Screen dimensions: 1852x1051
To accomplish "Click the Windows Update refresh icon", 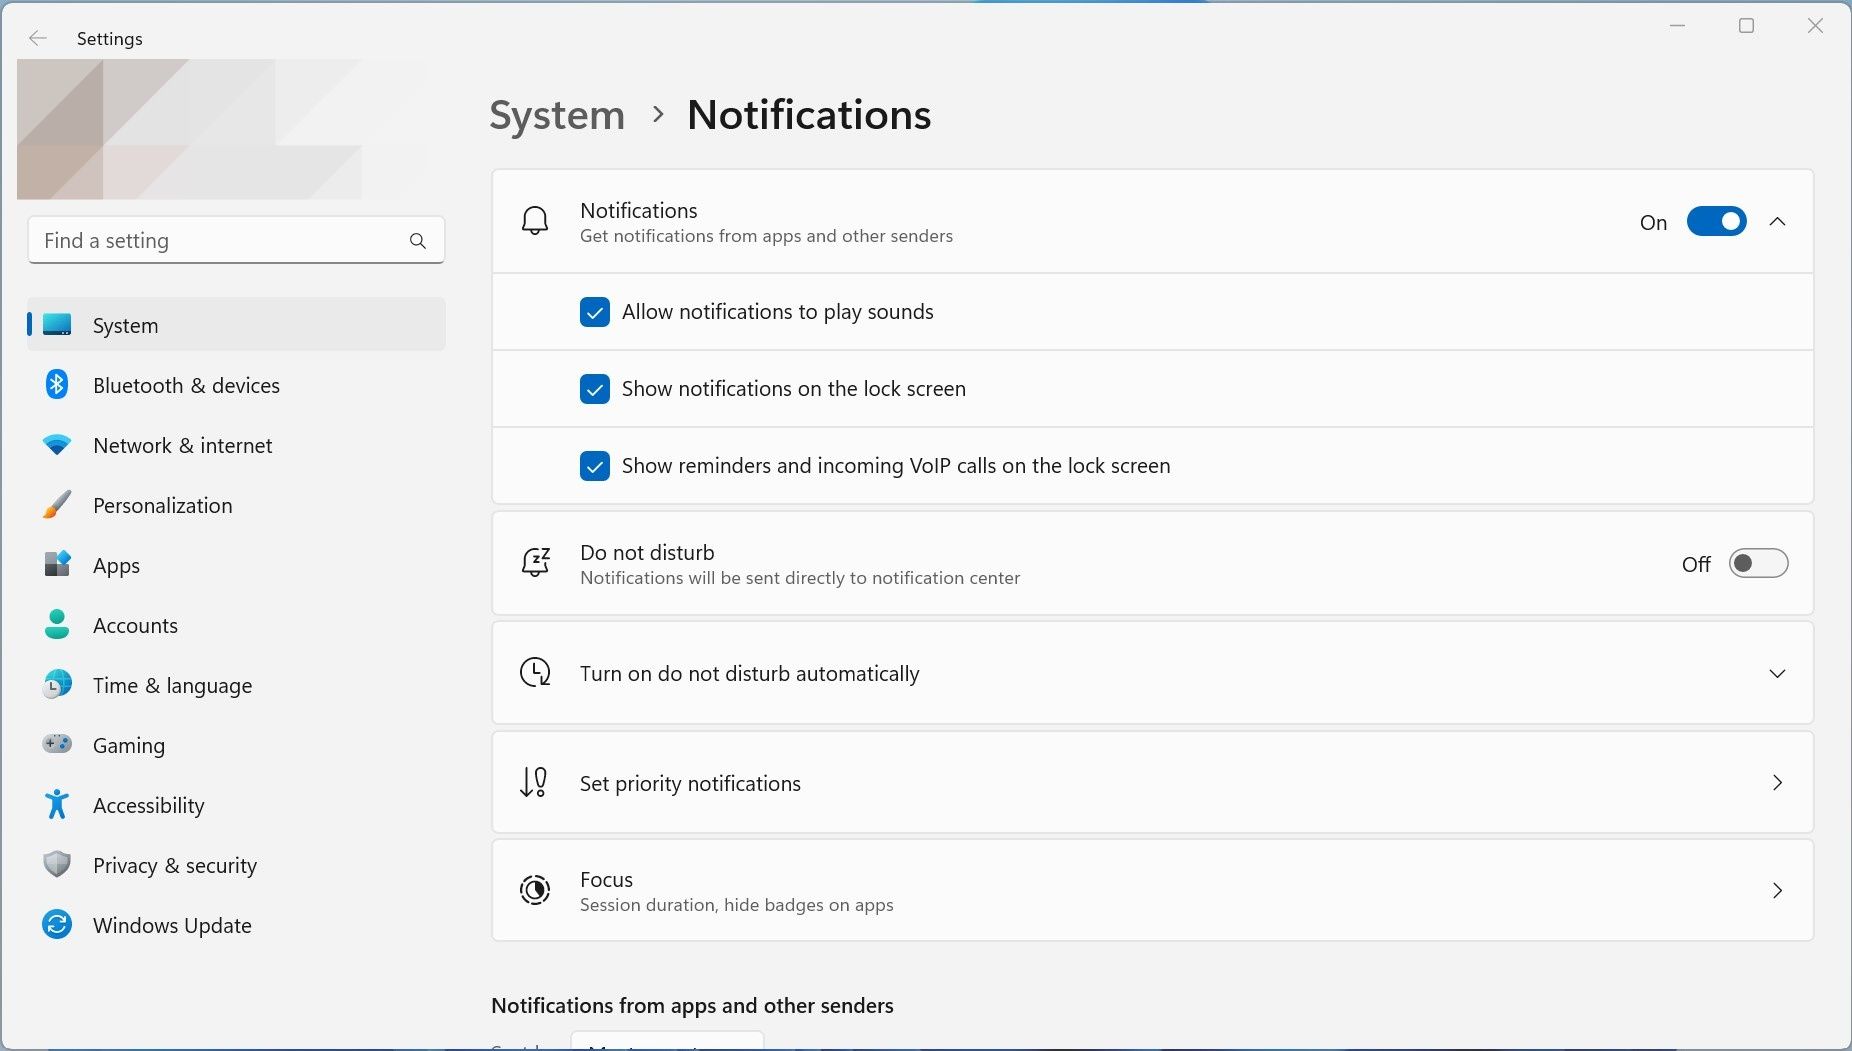I will point(57,925).
